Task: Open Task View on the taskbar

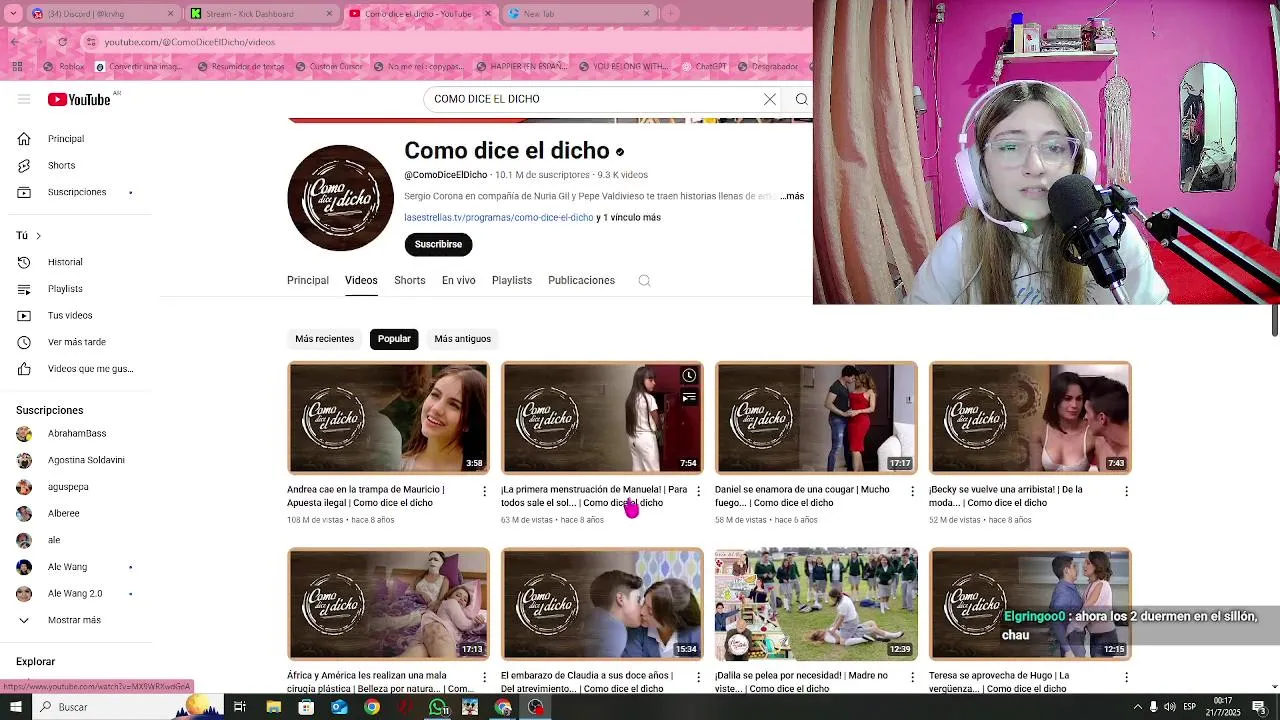Action: (x=240, y=707)
